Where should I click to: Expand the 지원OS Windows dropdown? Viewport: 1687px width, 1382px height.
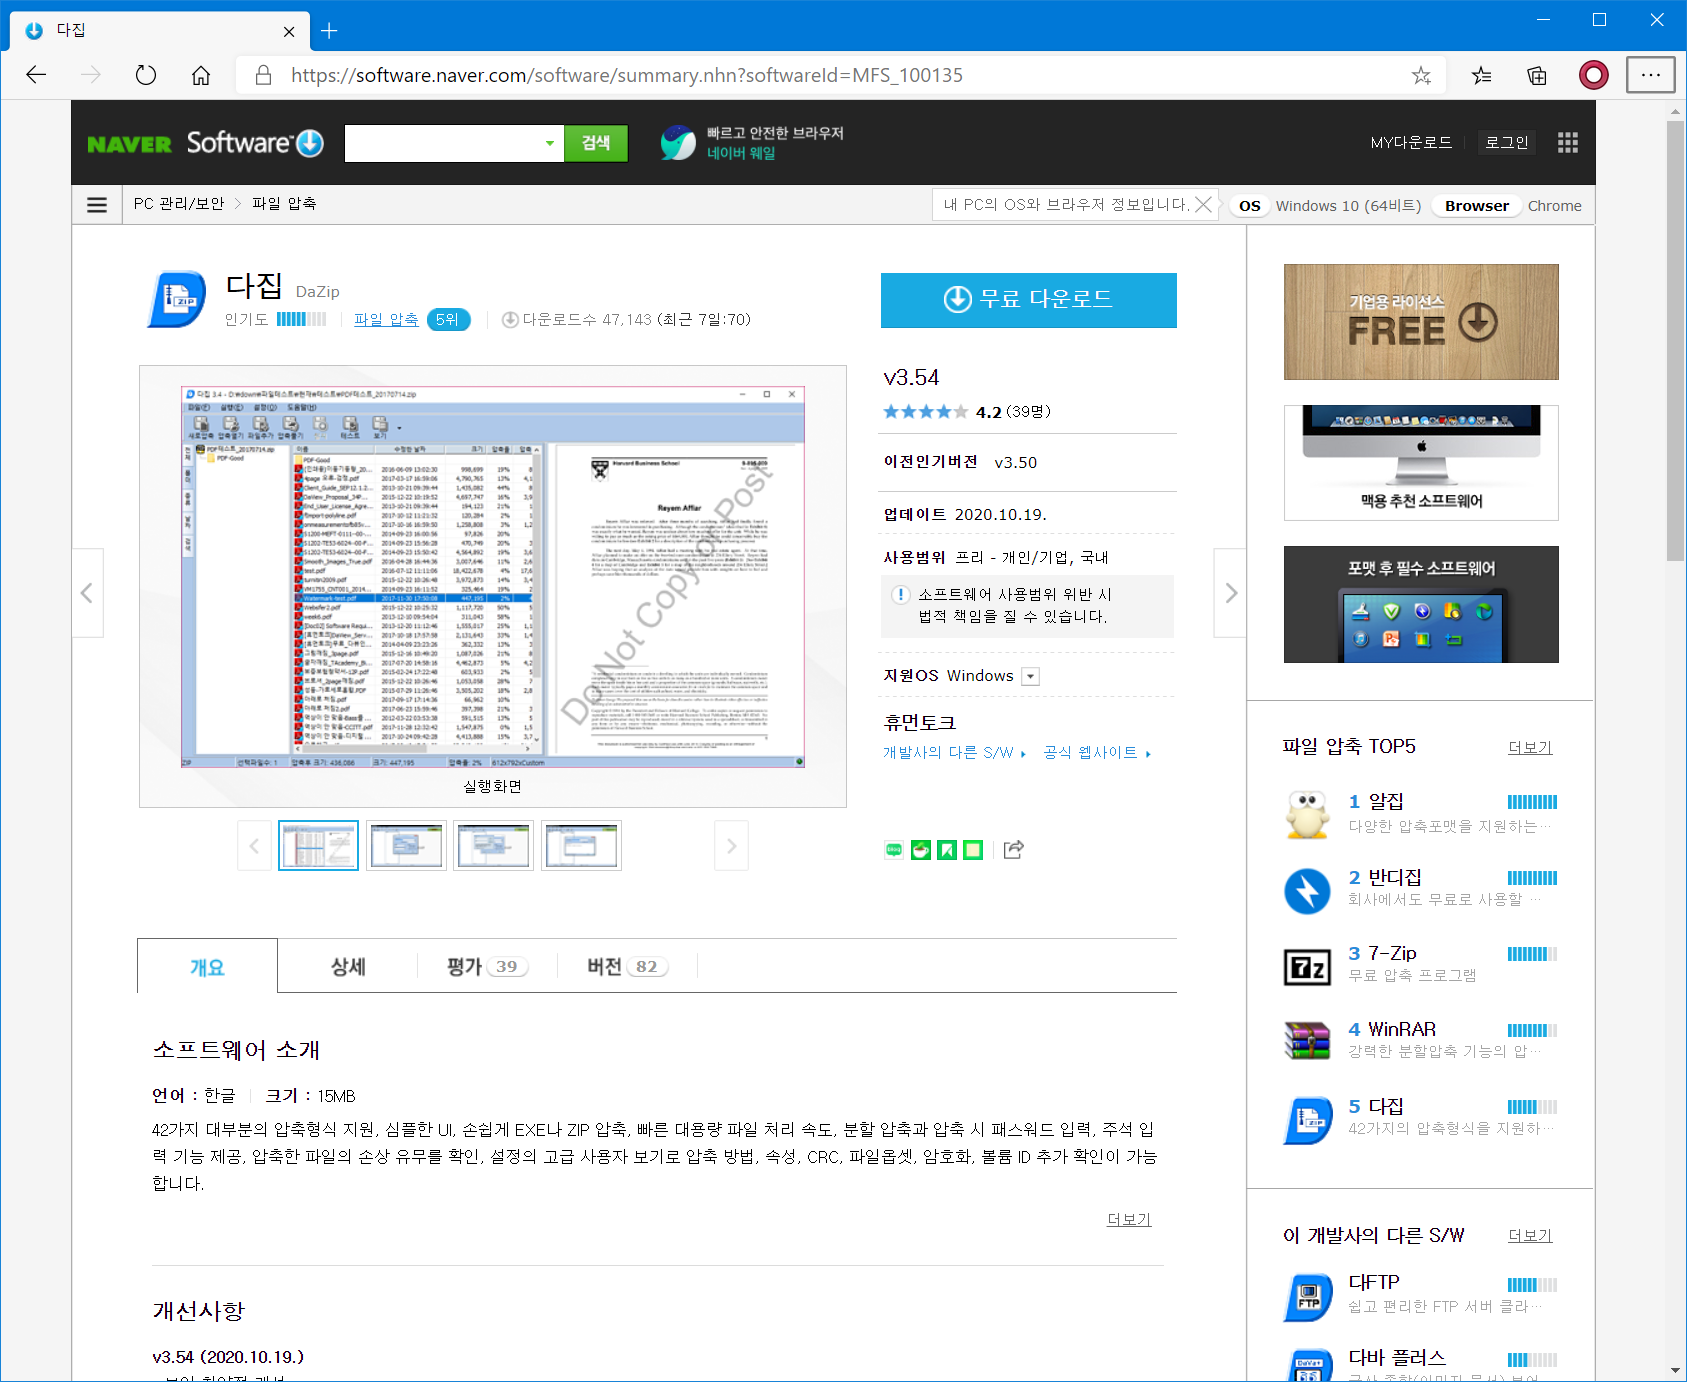(1031, 677)
